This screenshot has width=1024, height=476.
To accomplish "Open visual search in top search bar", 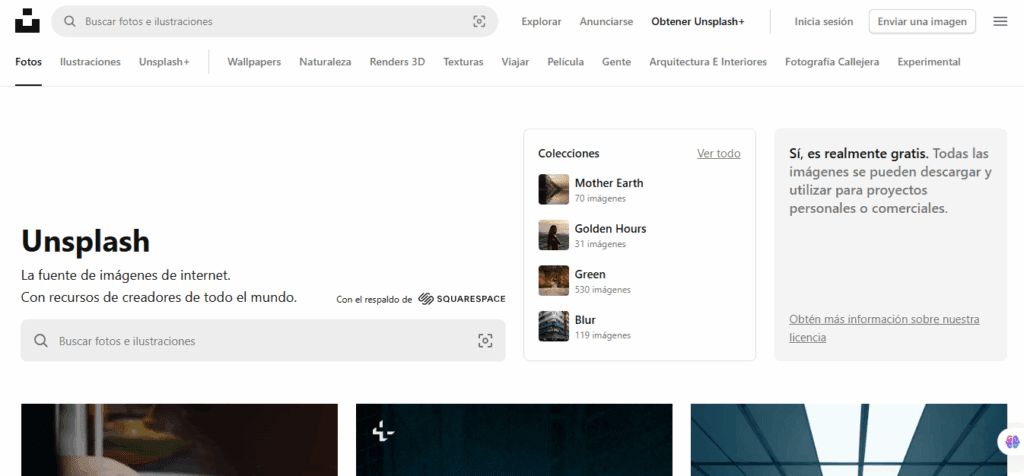I will pos(479,22).
